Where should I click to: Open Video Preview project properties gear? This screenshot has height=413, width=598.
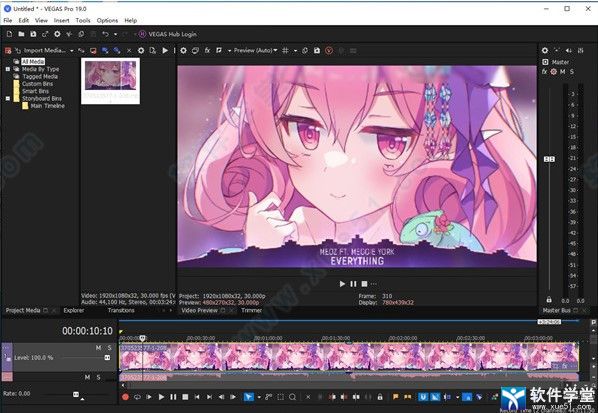pos(183,50)
